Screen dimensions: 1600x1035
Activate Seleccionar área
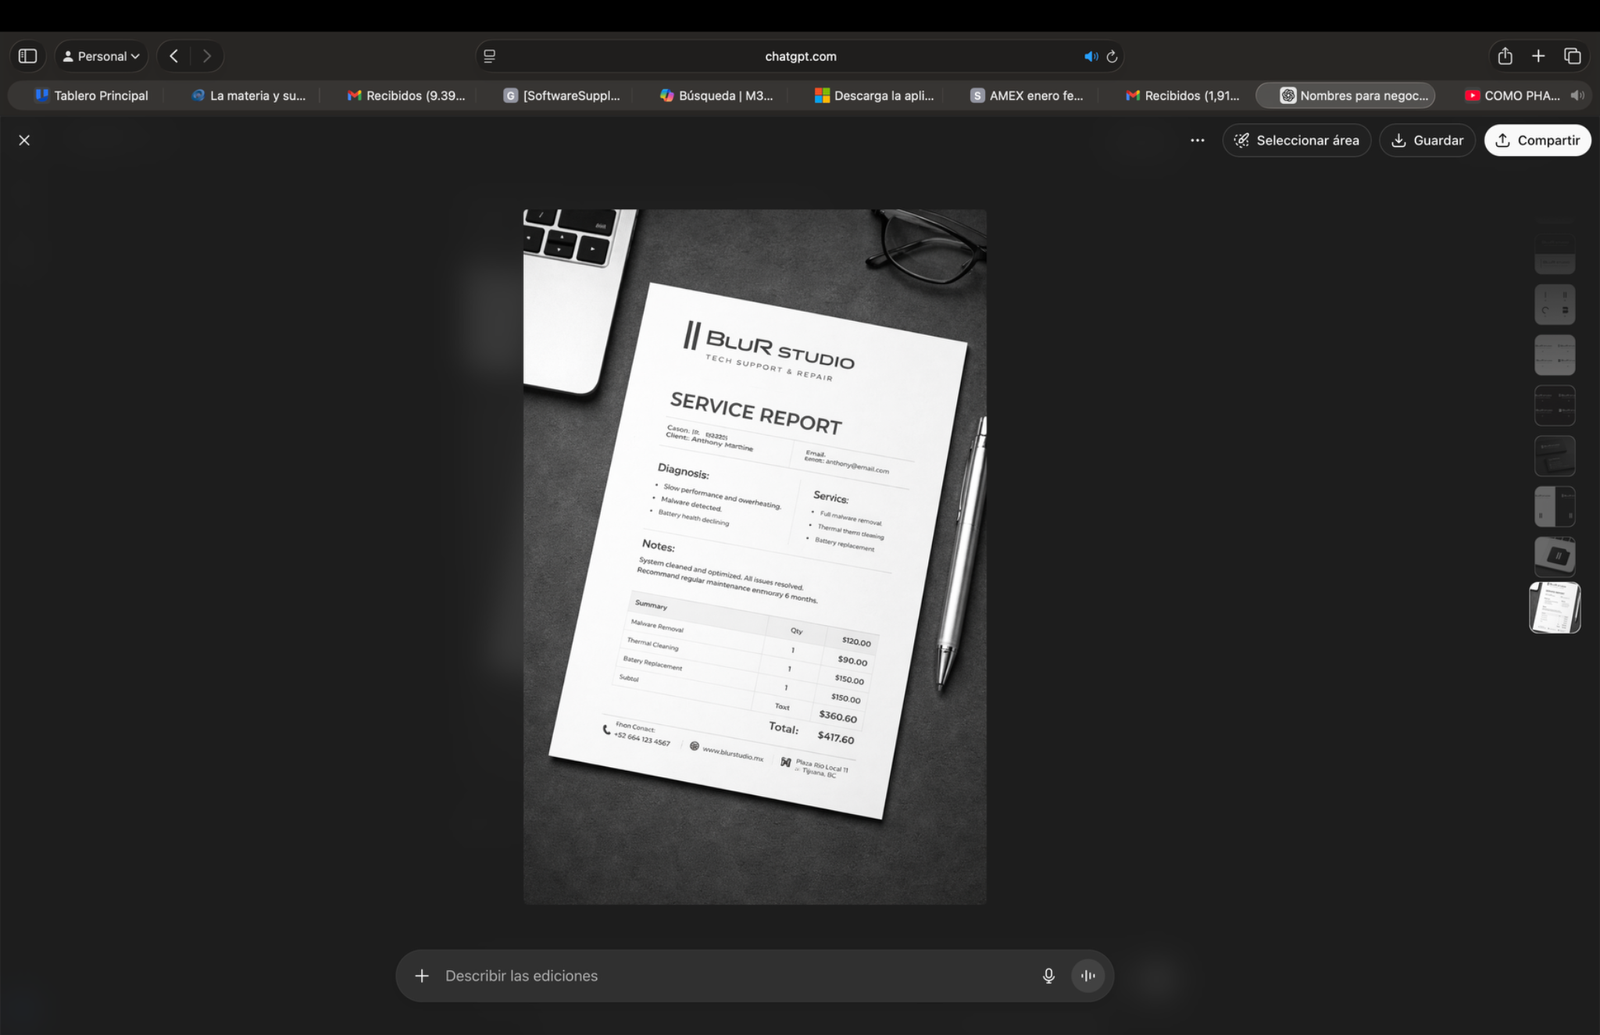1296,140
